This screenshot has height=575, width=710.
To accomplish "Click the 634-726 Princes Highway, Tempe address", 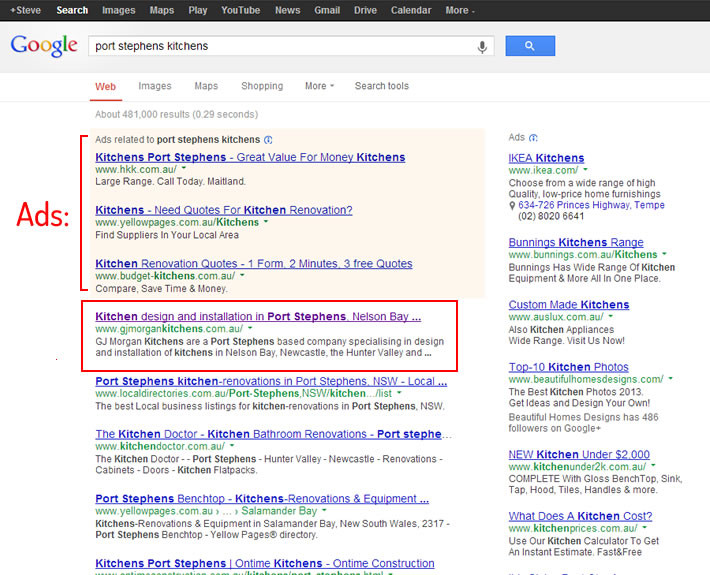I will click(591, 205).
